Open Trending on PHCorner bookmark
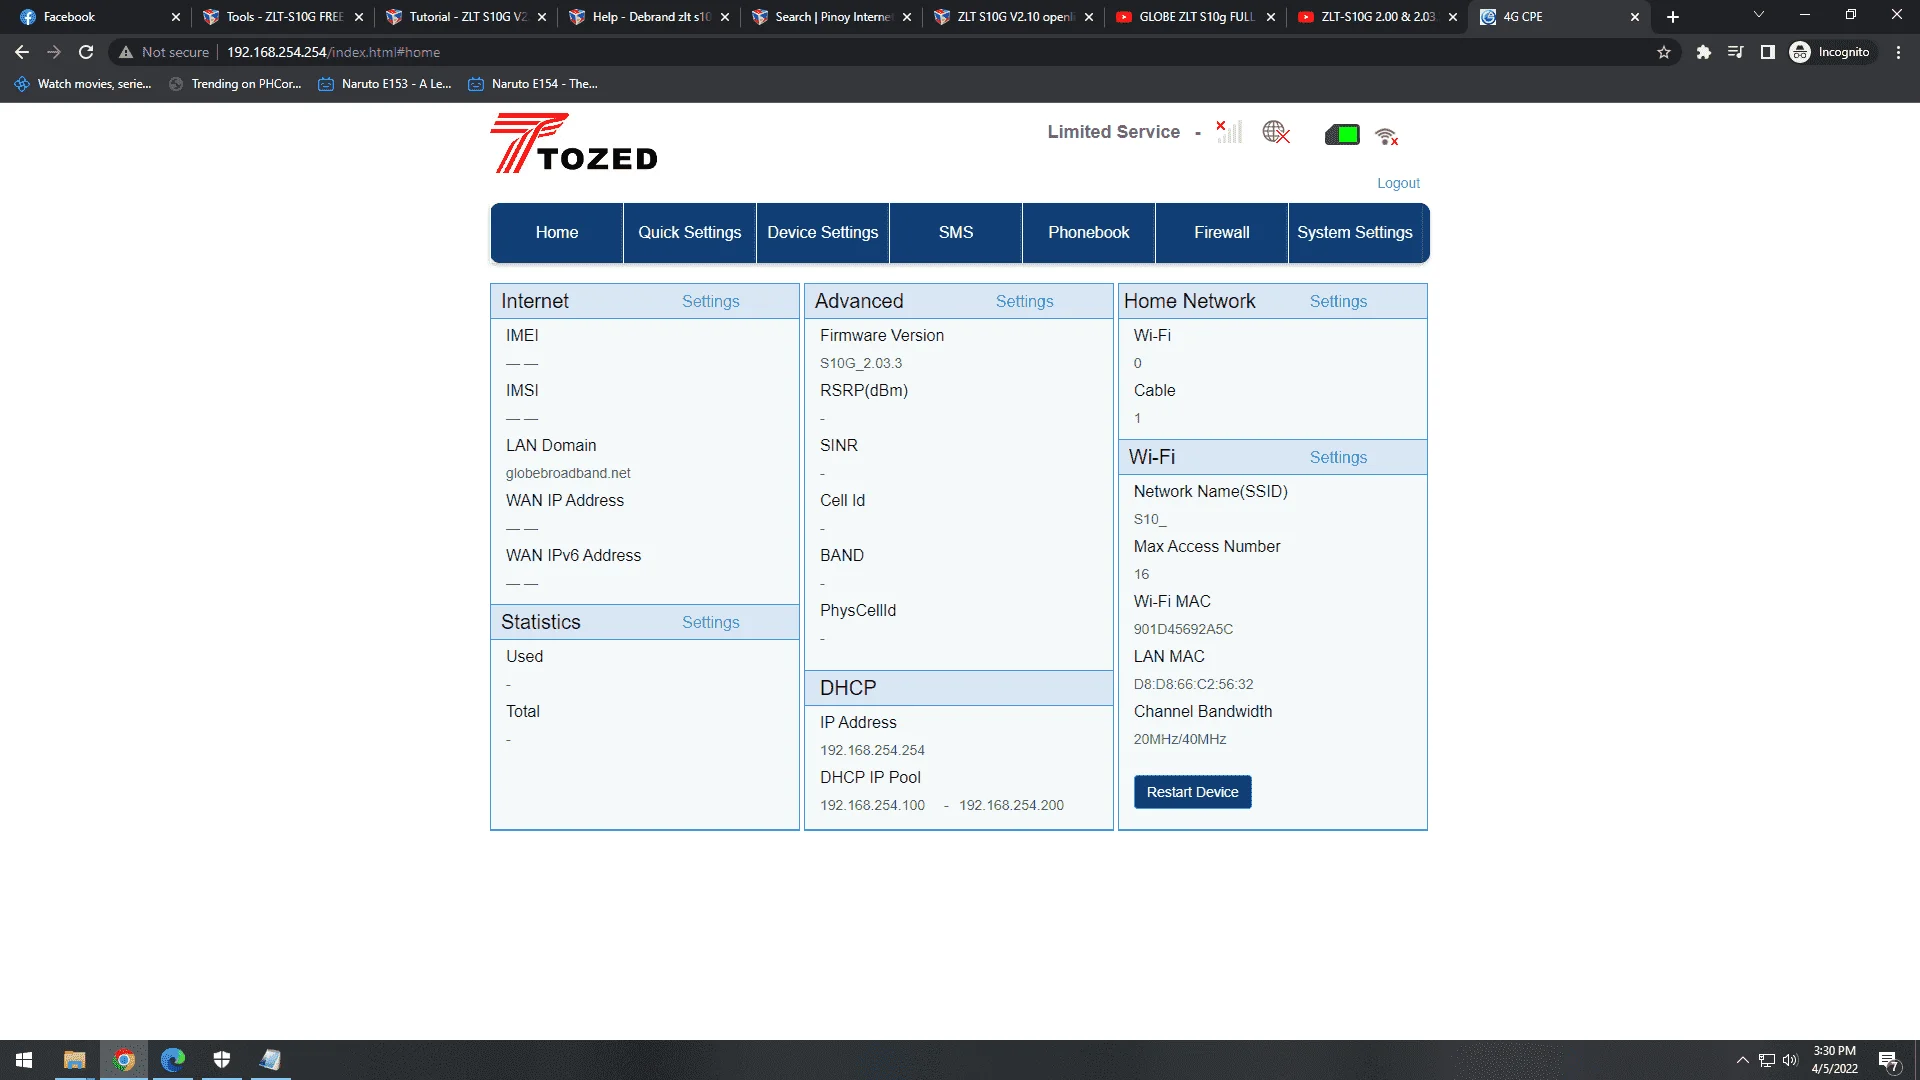Image resolution: width=1920 pixels, height=1080 pixels. tap(235, 84)
